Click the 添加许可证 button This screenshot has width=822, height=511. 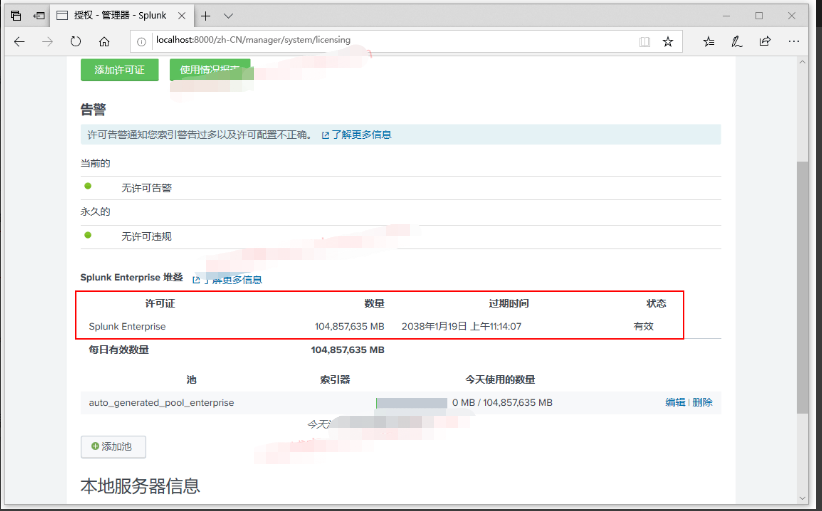coord(120,70)
